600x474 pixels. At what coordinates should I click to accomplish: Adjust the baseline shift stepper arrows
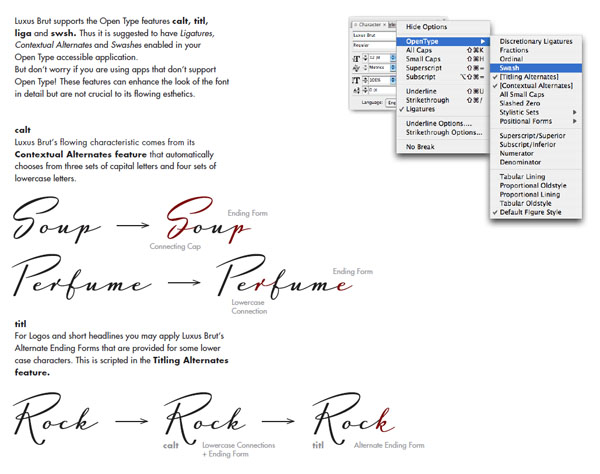[x=365, y=90]
